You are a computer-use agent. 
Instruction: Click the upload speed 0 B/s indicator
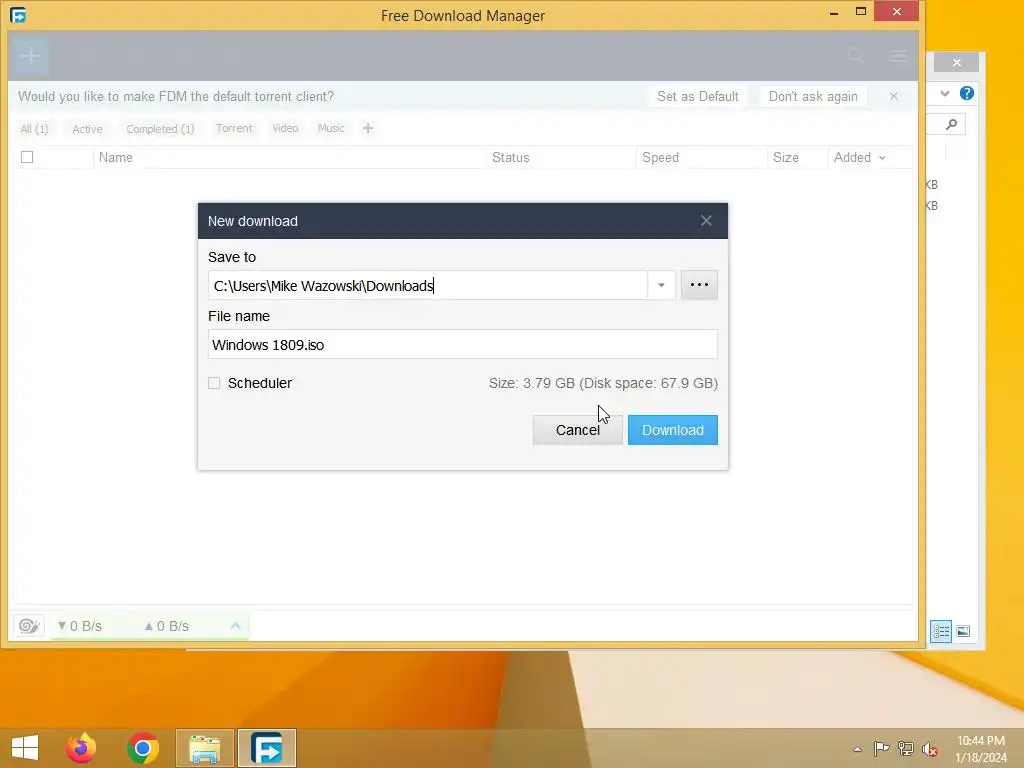point(166,626)
